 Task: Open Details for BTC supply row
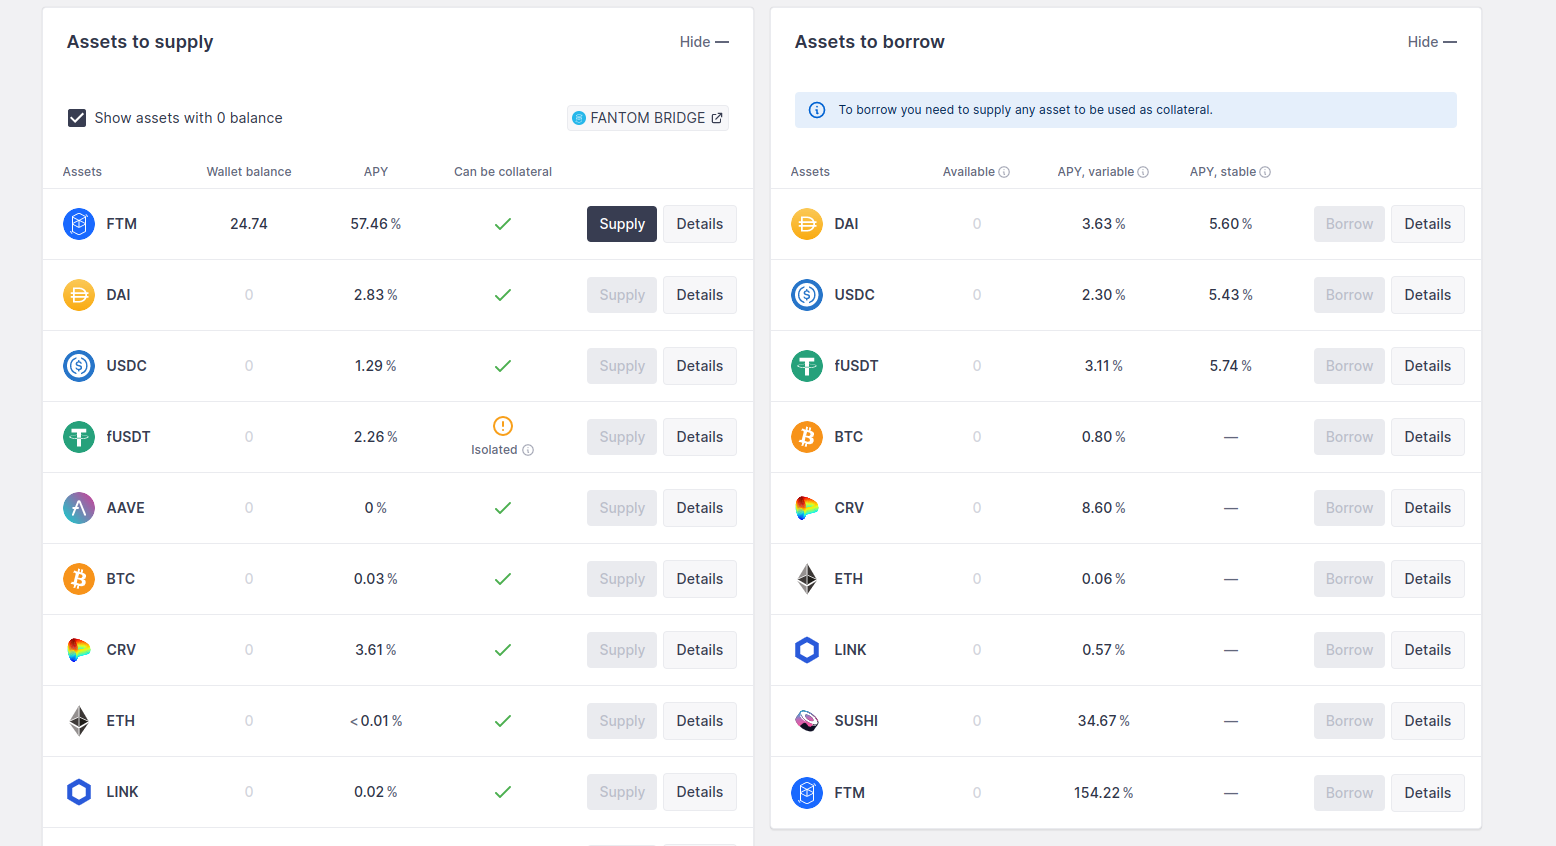tap(700, 579)
